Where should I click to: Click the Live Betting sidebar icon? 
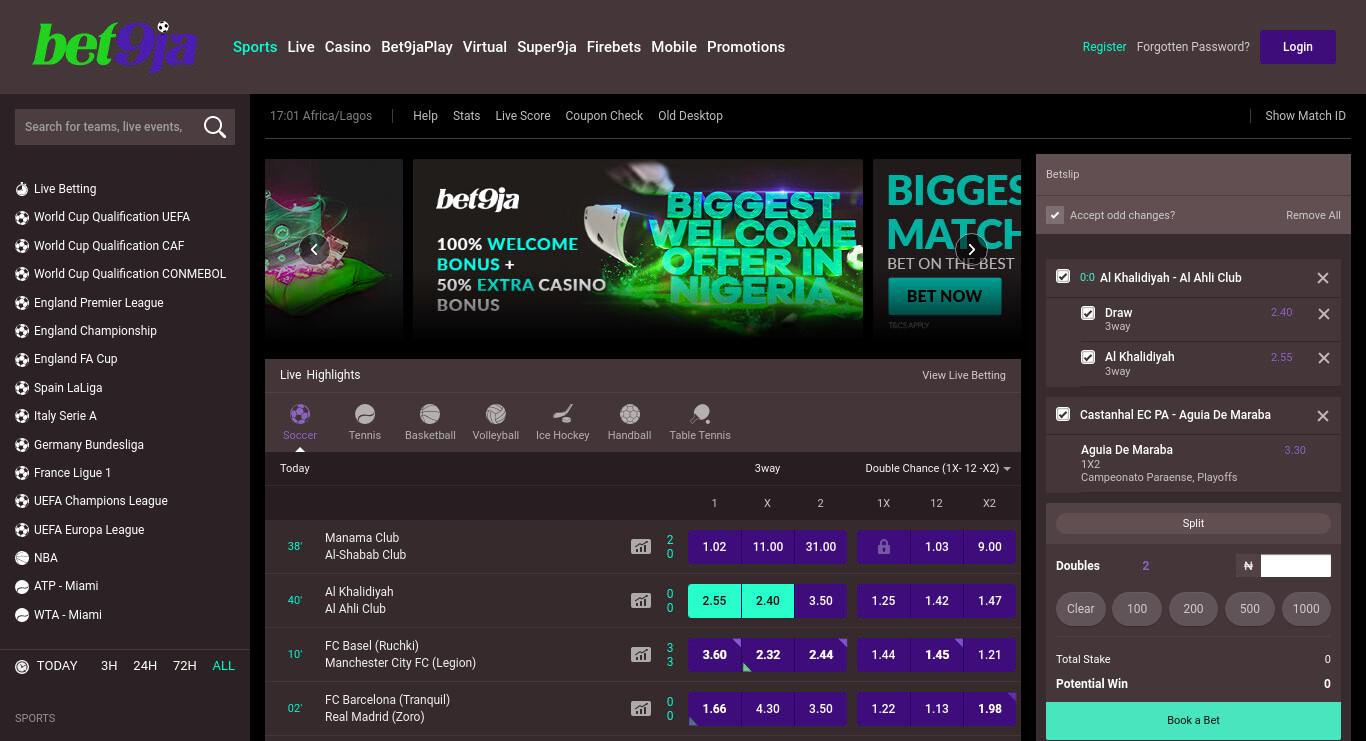pos(22,189)
